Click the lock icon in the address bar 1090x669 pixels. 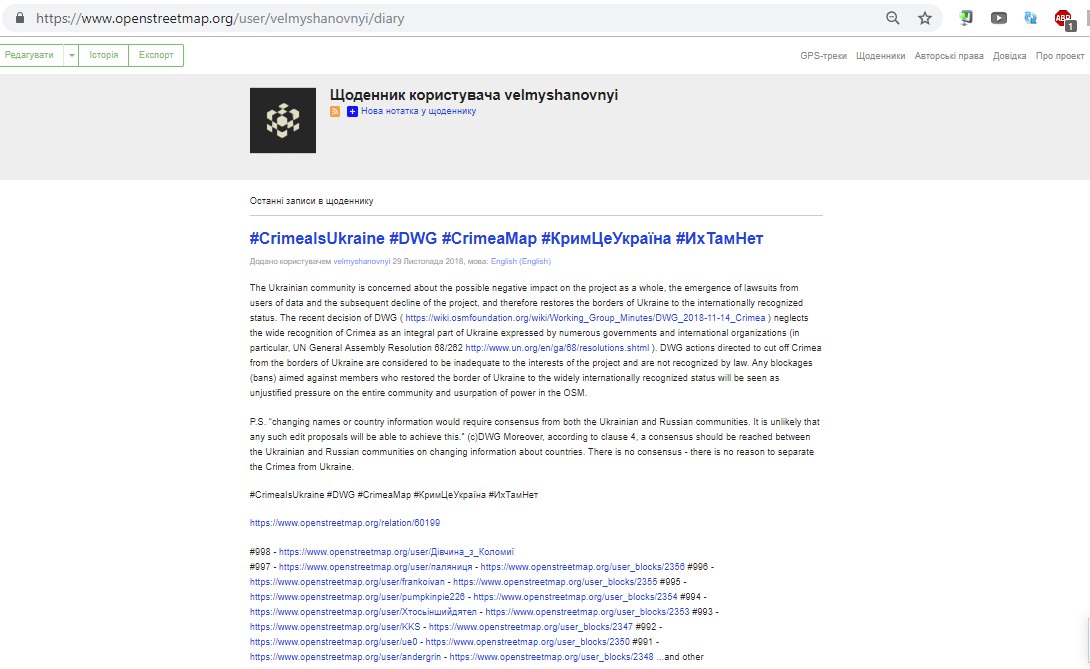point(20,18)
